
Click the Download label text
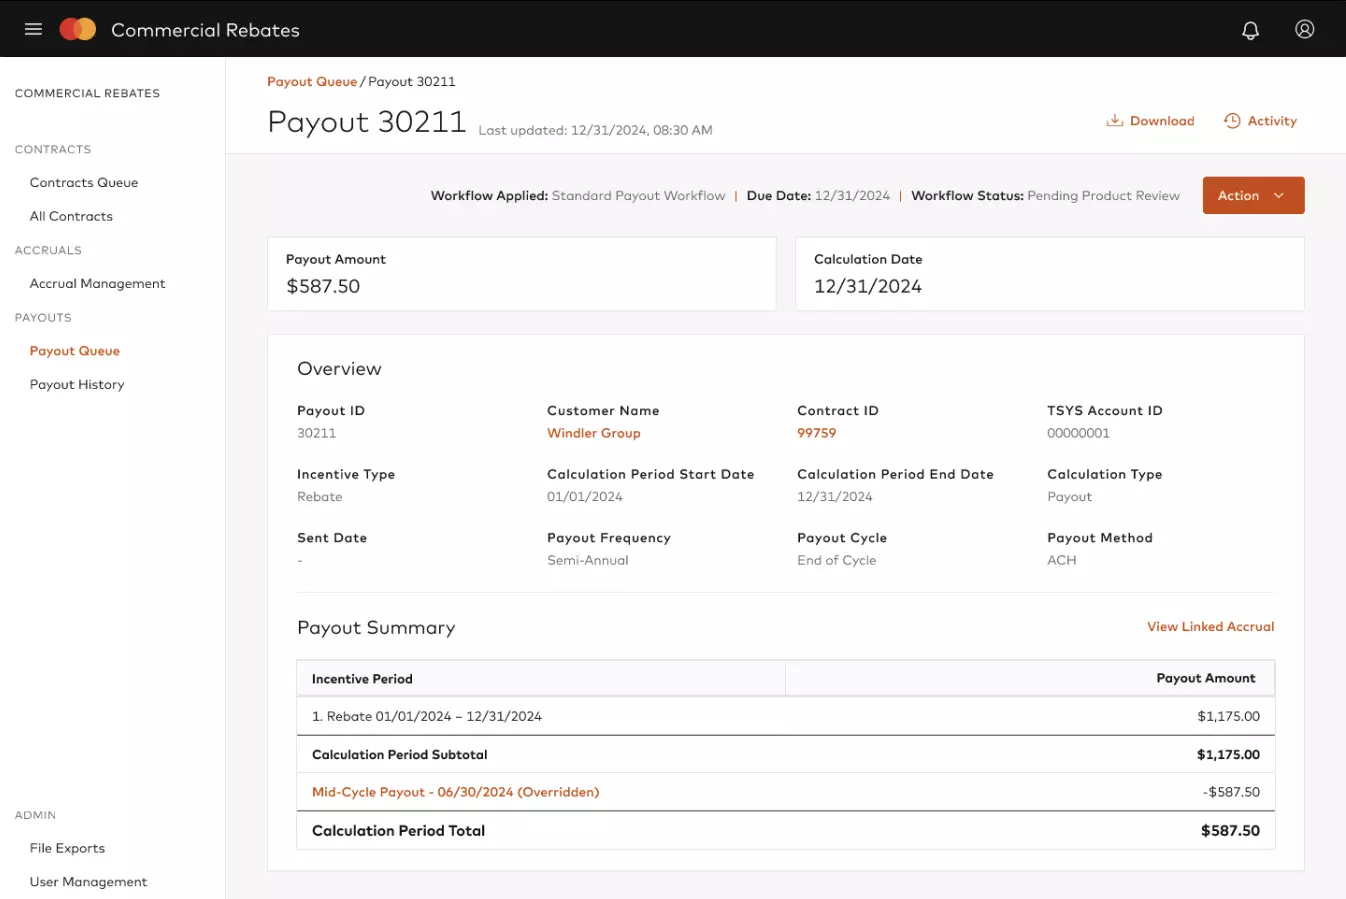point(1162,121)
